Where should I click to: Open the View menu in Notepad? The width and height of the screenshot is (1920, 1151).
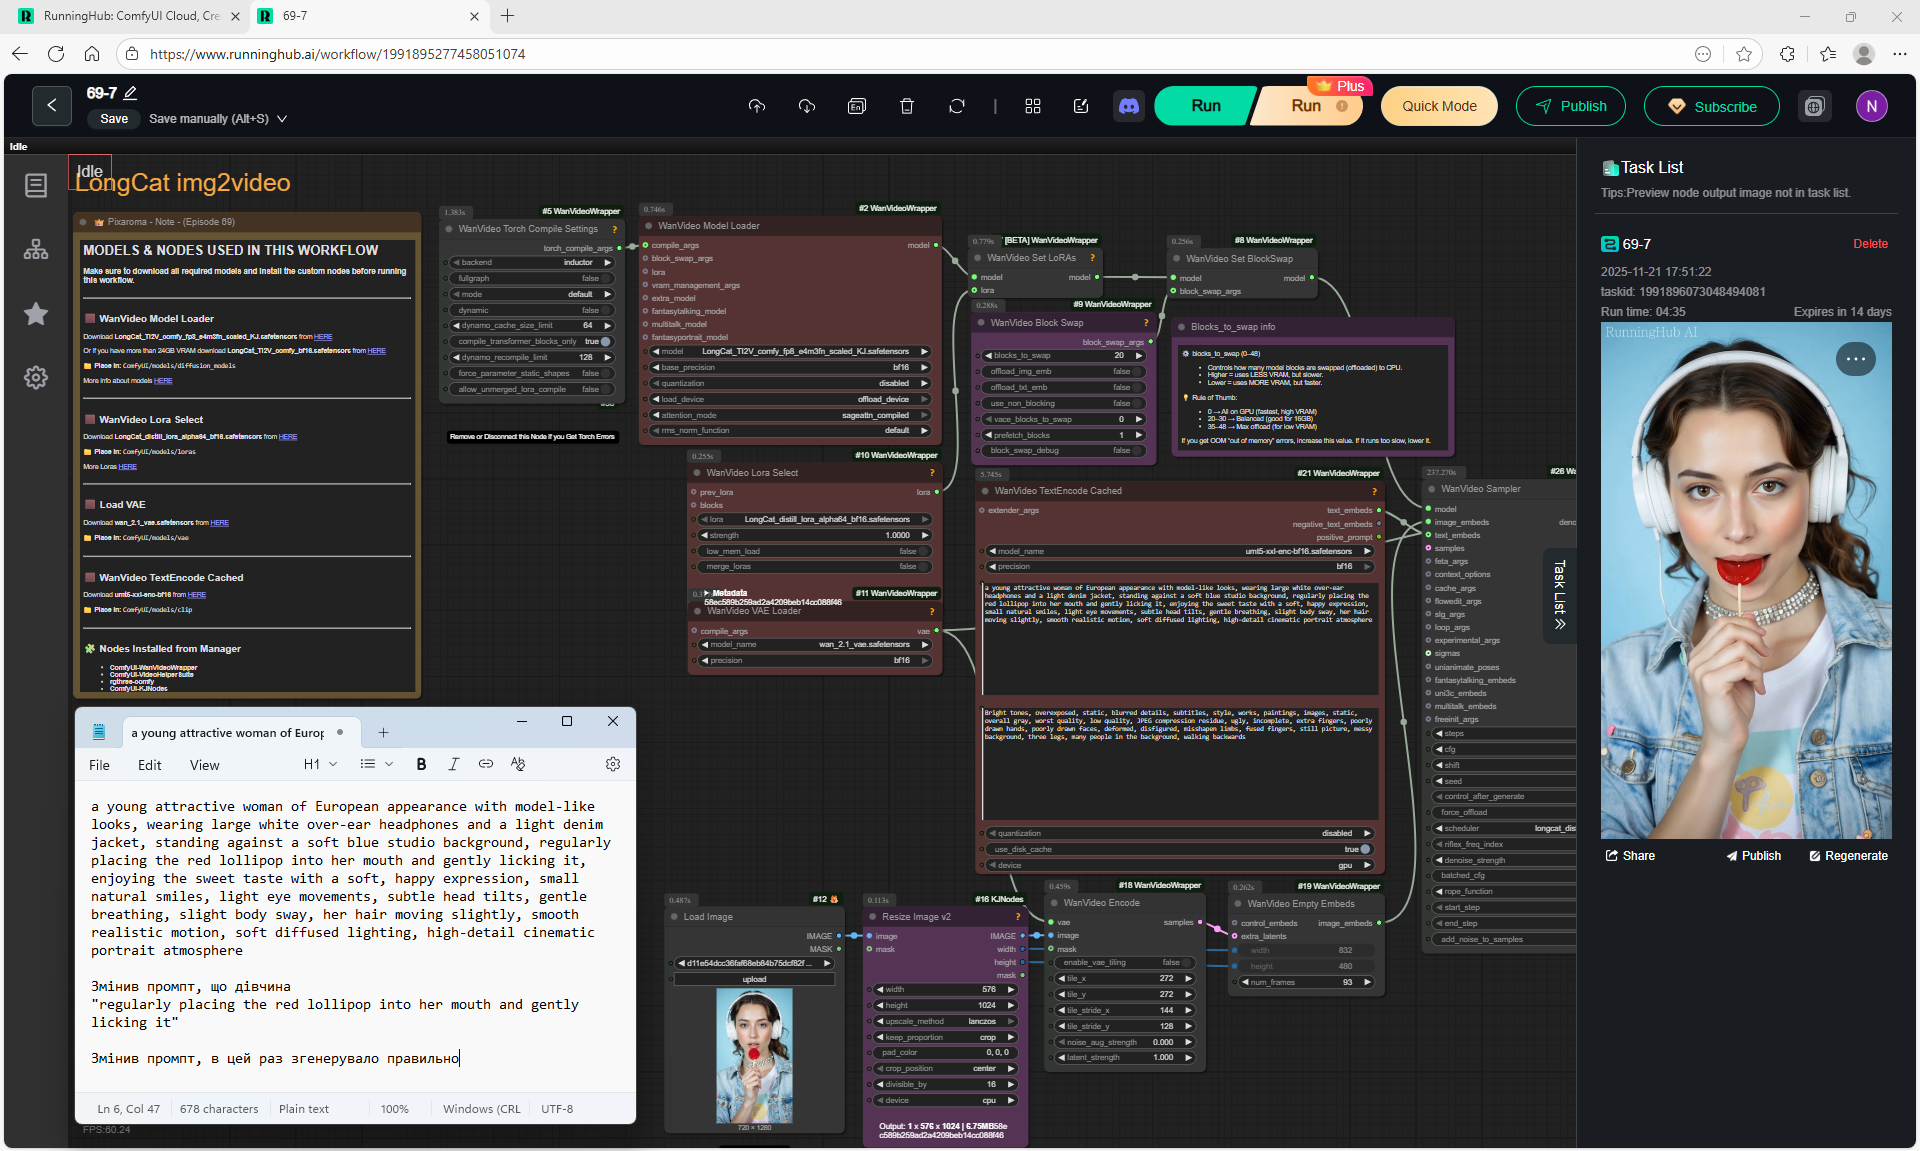click(204, 765)
